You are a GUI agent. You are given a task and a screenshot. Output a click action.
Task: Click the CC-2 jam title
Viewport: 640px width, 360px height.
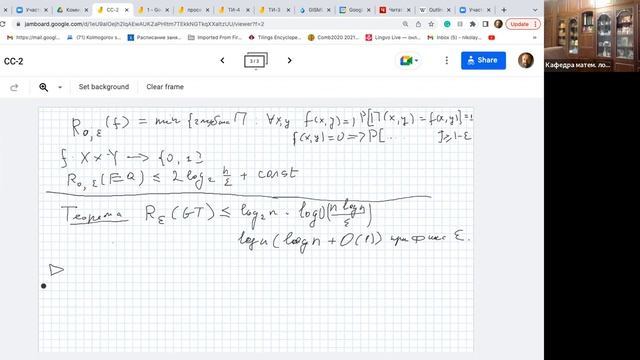[x=13, y=62]
